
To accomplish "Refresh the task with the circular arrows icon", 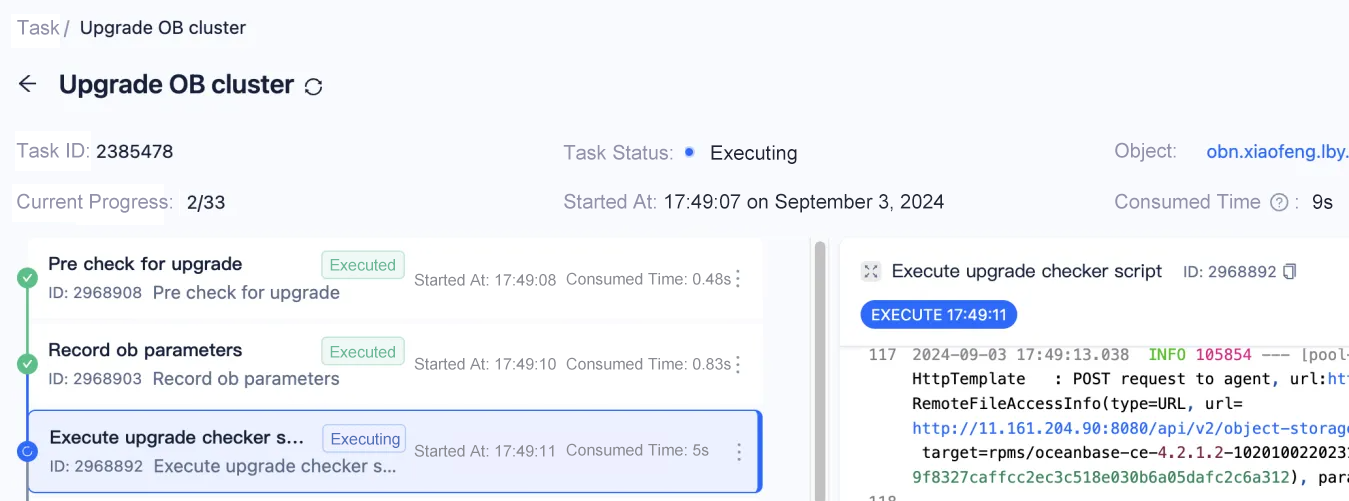I will [x=313, y=87].
